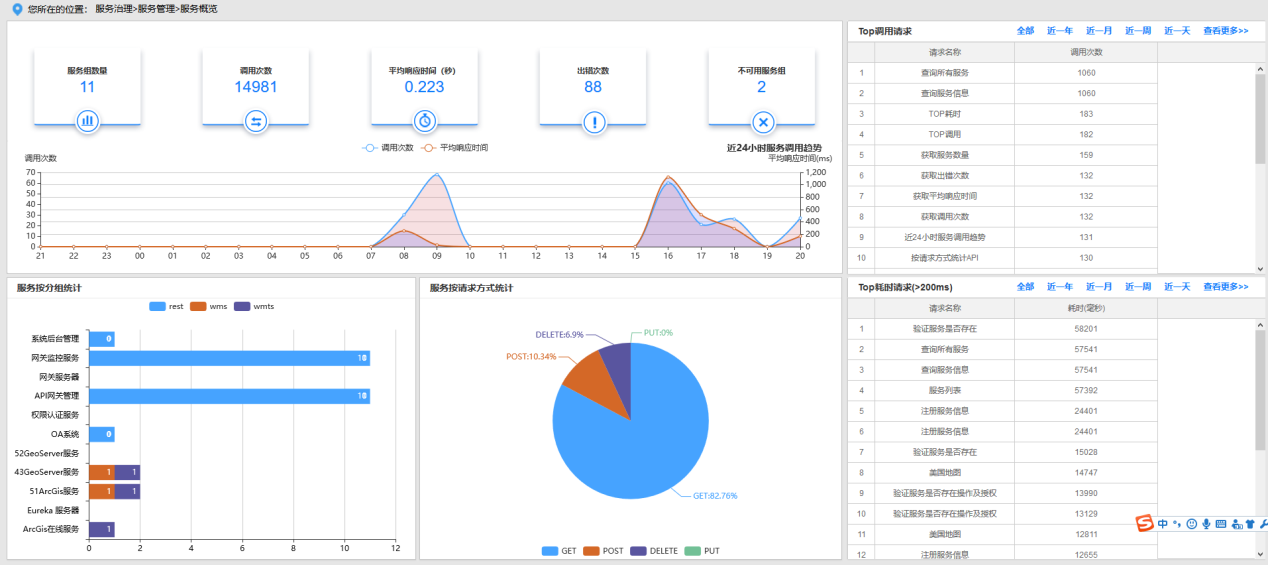1268x565 pixels.
Task: Select the 近24小时服务调用趋势 table row
Action: 1002,237
